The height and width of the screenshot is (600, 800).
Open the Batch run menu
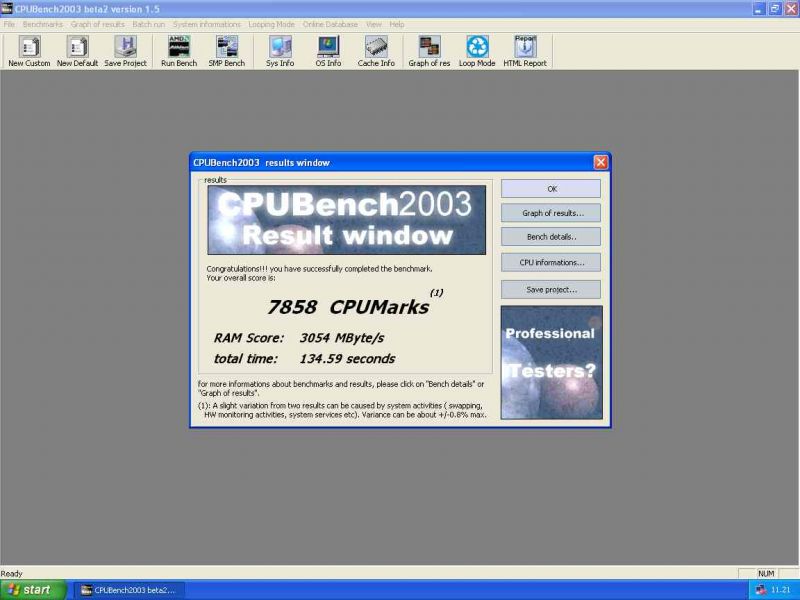[148, 24]
